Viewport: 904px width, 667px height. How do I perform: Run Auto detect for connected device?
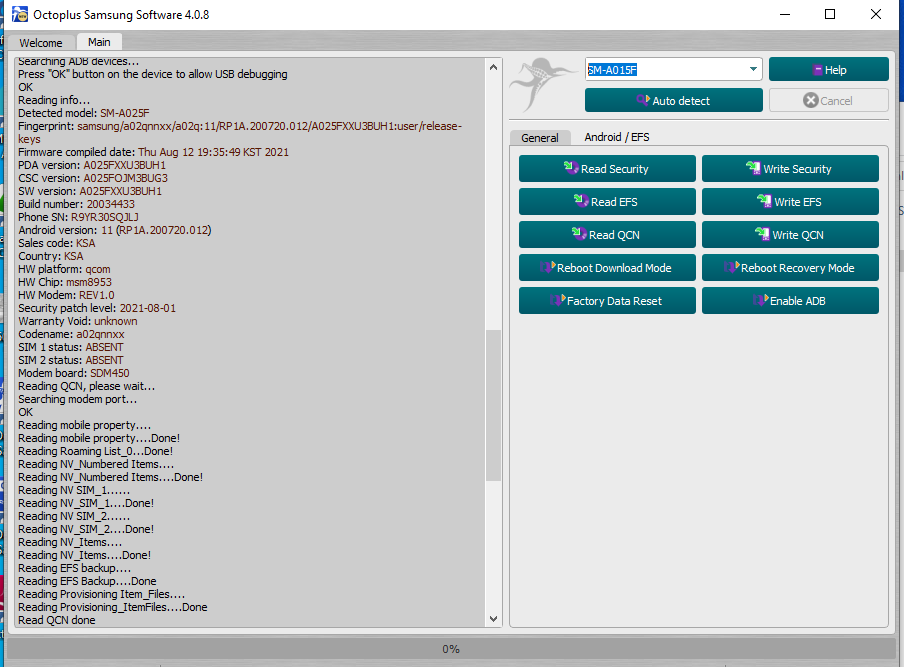point(673,101)
